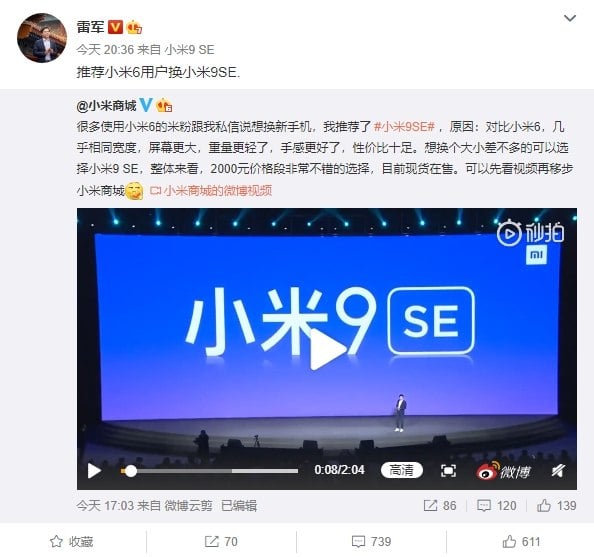The image size is (594, 557).
Task: Click the blue verified badge beside 小米商城
Action: point(145,105)
